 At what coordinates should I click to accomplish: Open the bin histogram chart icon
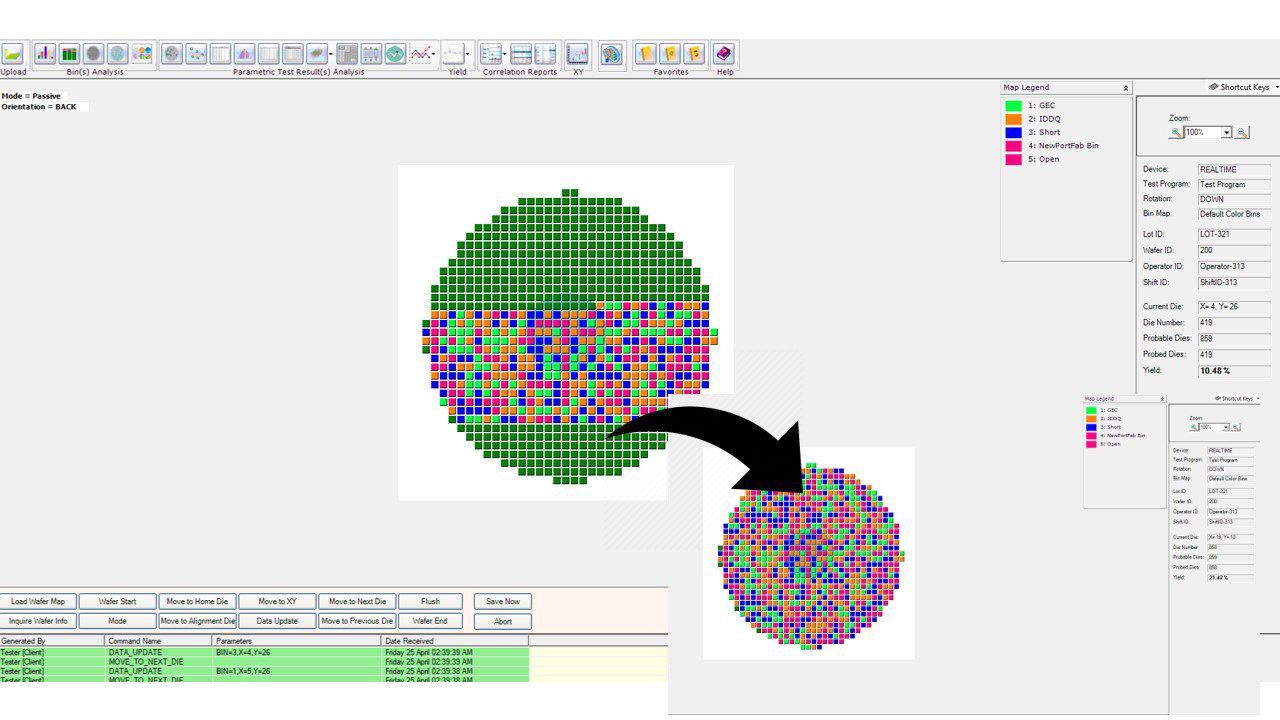tap(45, 54)
